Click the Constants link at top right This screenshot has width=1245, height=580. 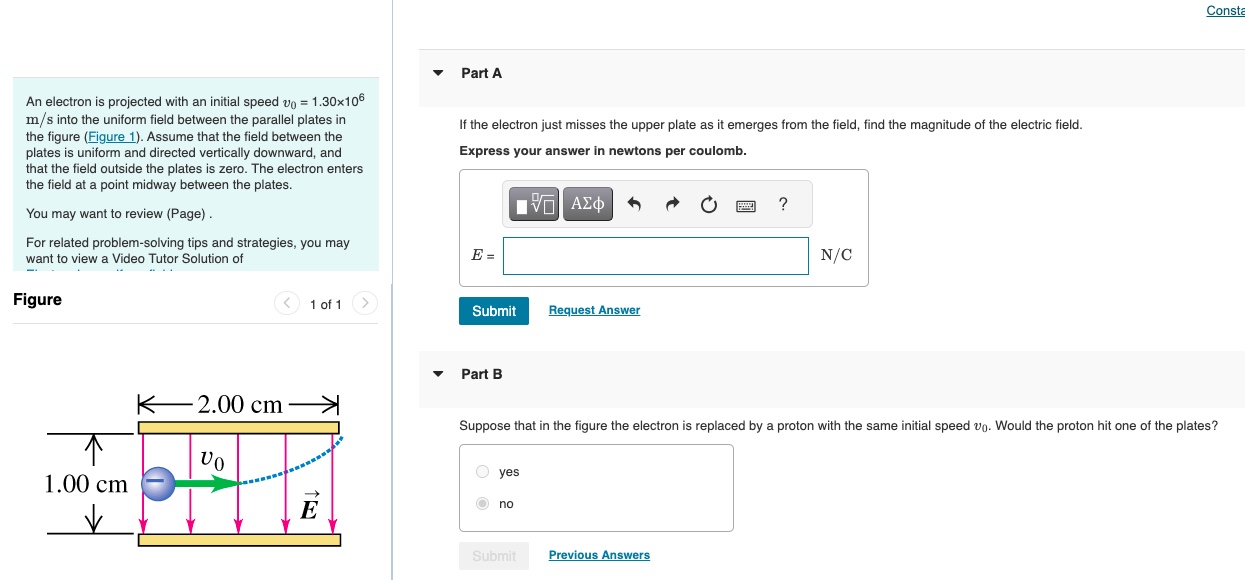[x=1223, y=10]
